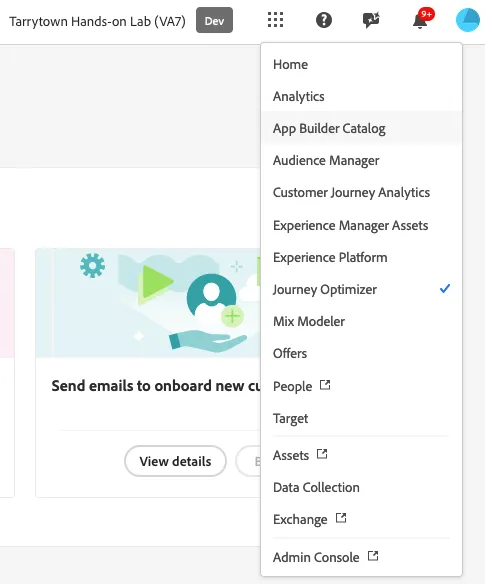The image size is (485, 584).
Task: Click the onboarding emails card illustration
Action: tap(148, 303)
